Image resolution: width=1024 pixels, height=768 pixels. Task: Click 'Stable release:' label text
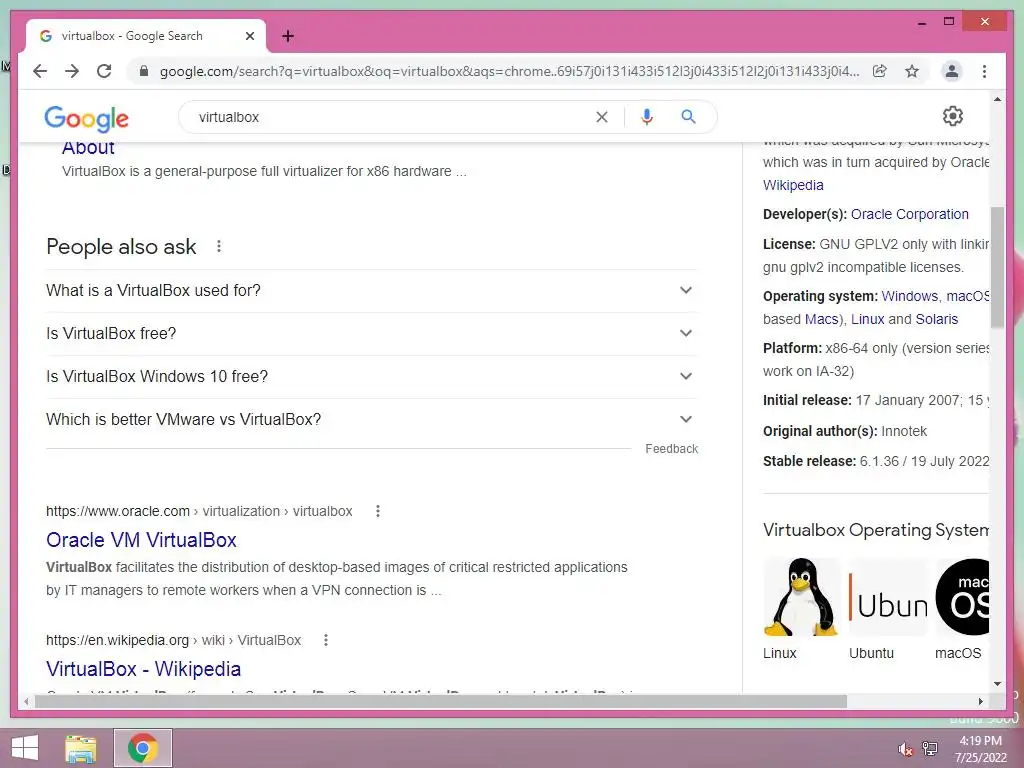[809, 461]
